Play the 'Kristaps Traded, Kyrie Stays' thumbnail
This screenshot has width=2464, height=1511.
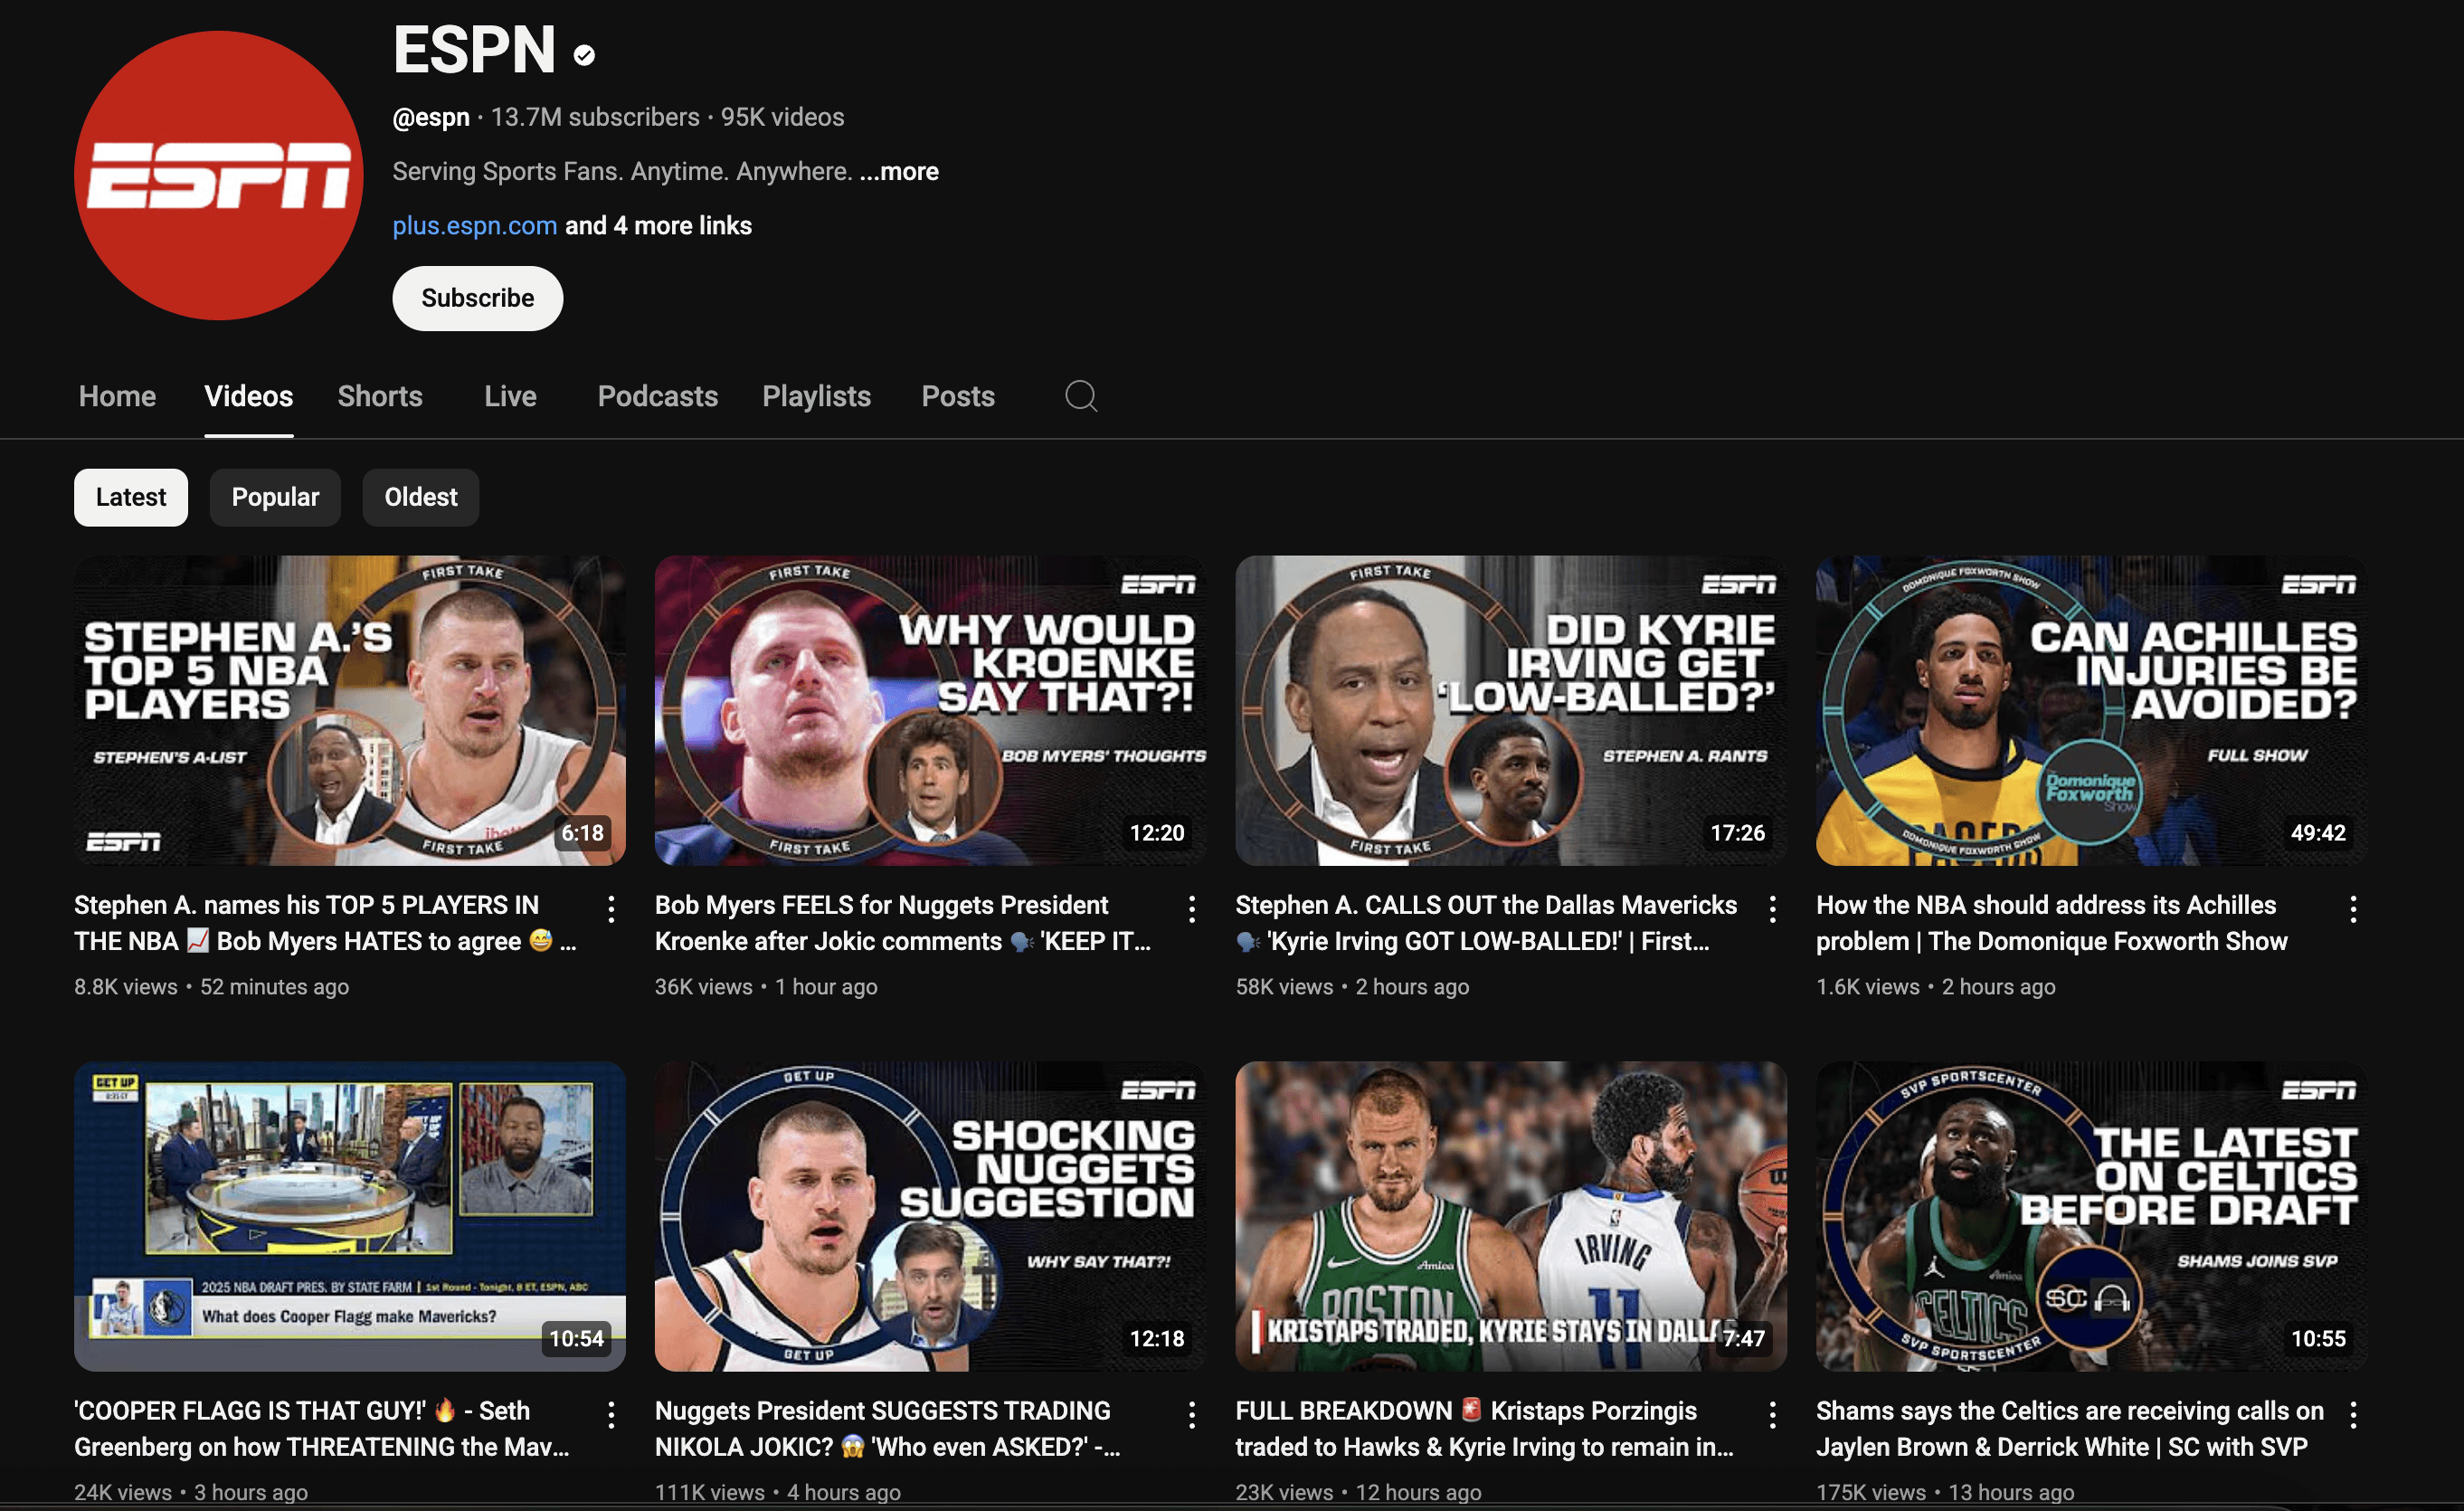pos(1511,1216)
